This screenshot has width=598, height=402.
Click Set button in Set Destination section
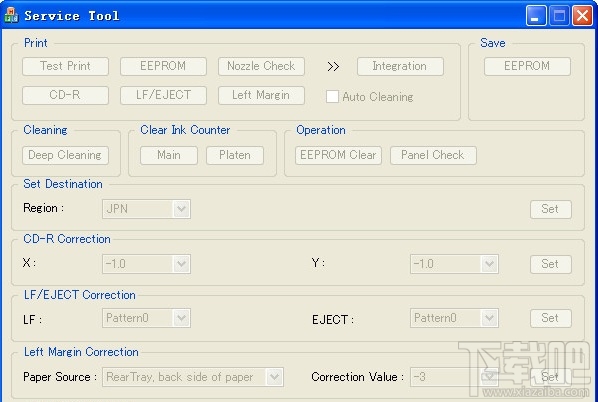click(x=551, y=209)
